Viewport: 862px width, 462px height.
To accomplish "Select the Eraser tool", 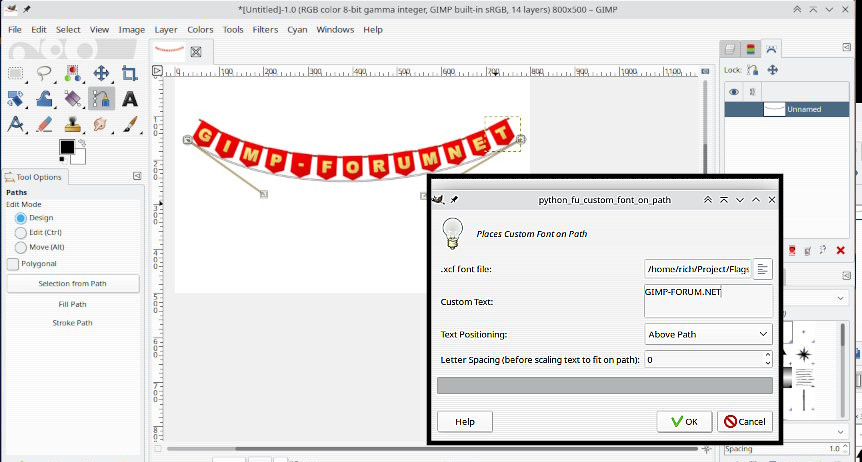I will coord(44,124).
